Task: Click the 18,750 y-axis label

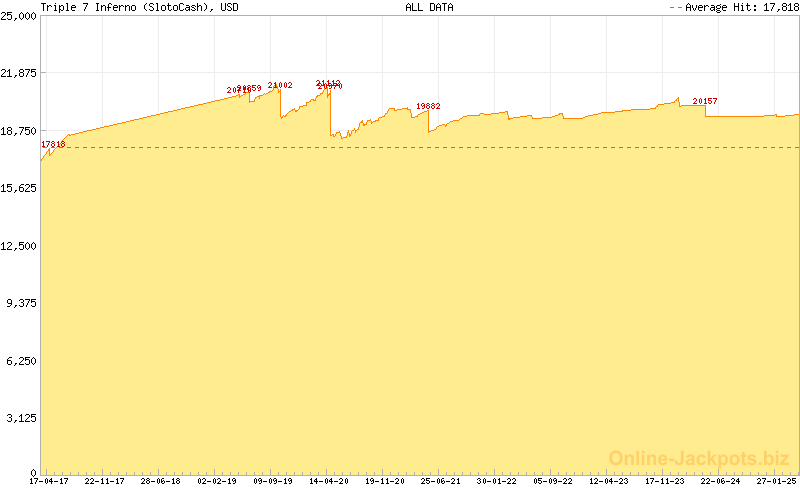Action: point(20,131)
